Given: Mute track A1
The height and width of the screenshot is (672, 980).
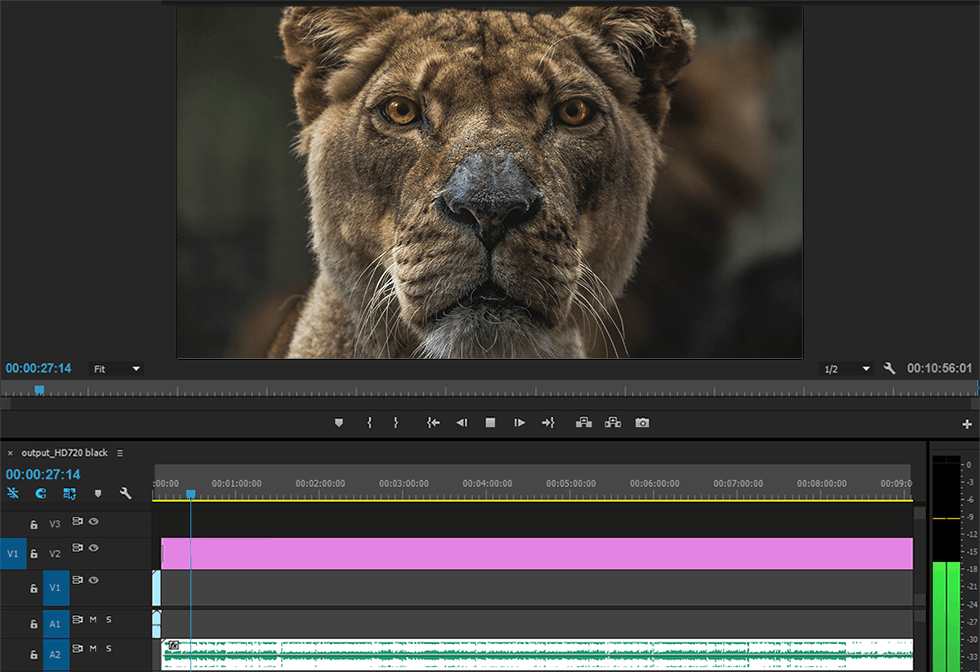Looking at the screenshot, I should click(93, 619).
